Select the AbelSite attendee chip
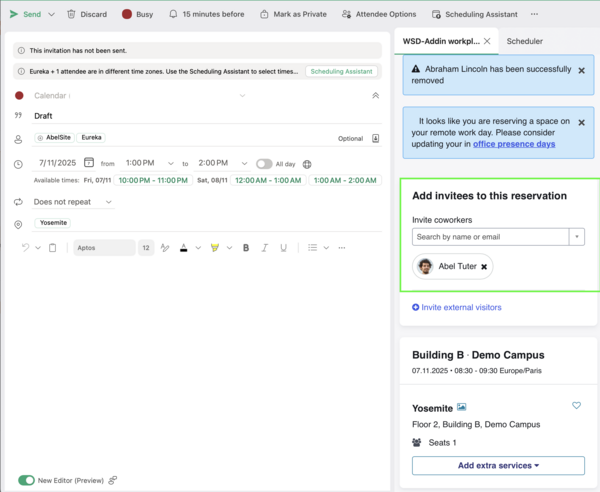Image resolution: width=600 pixels, height=492 pixels. pyautogui.click(x=54, y=137)
